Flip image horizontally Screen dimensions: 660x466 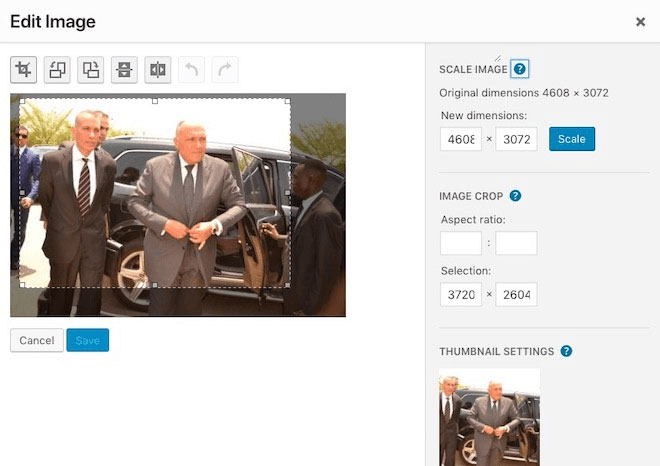[x=158, y=69]
